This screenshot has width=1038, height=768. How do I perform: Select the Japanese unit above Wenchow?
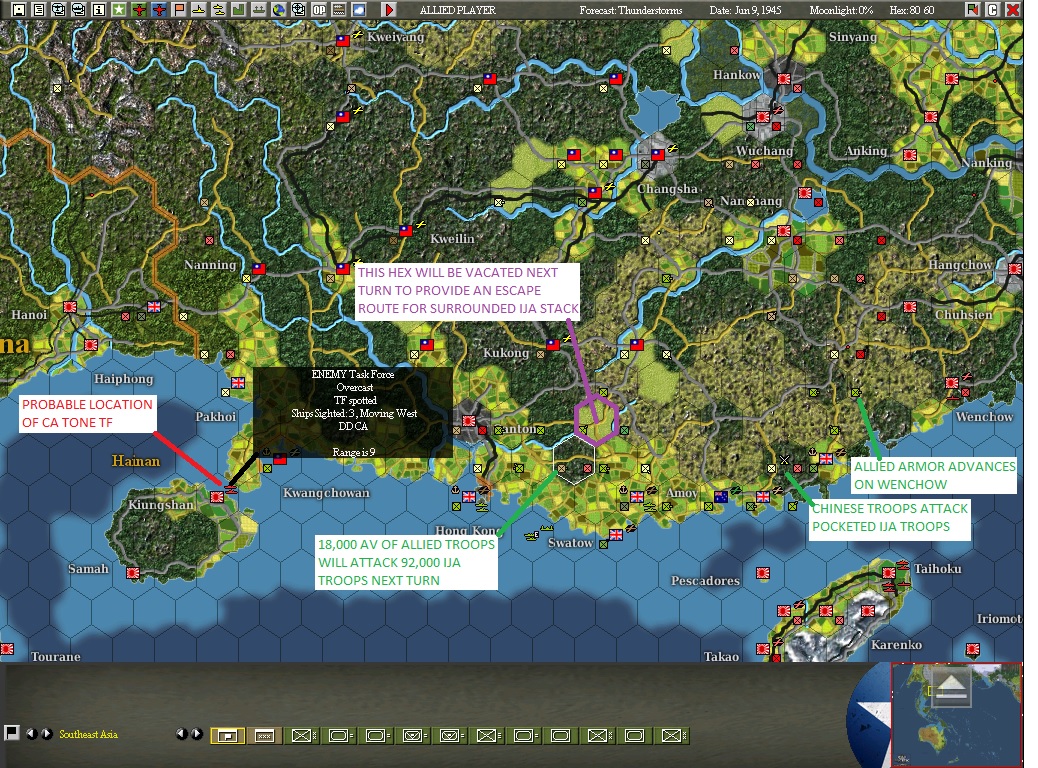[x=951, y=383]
